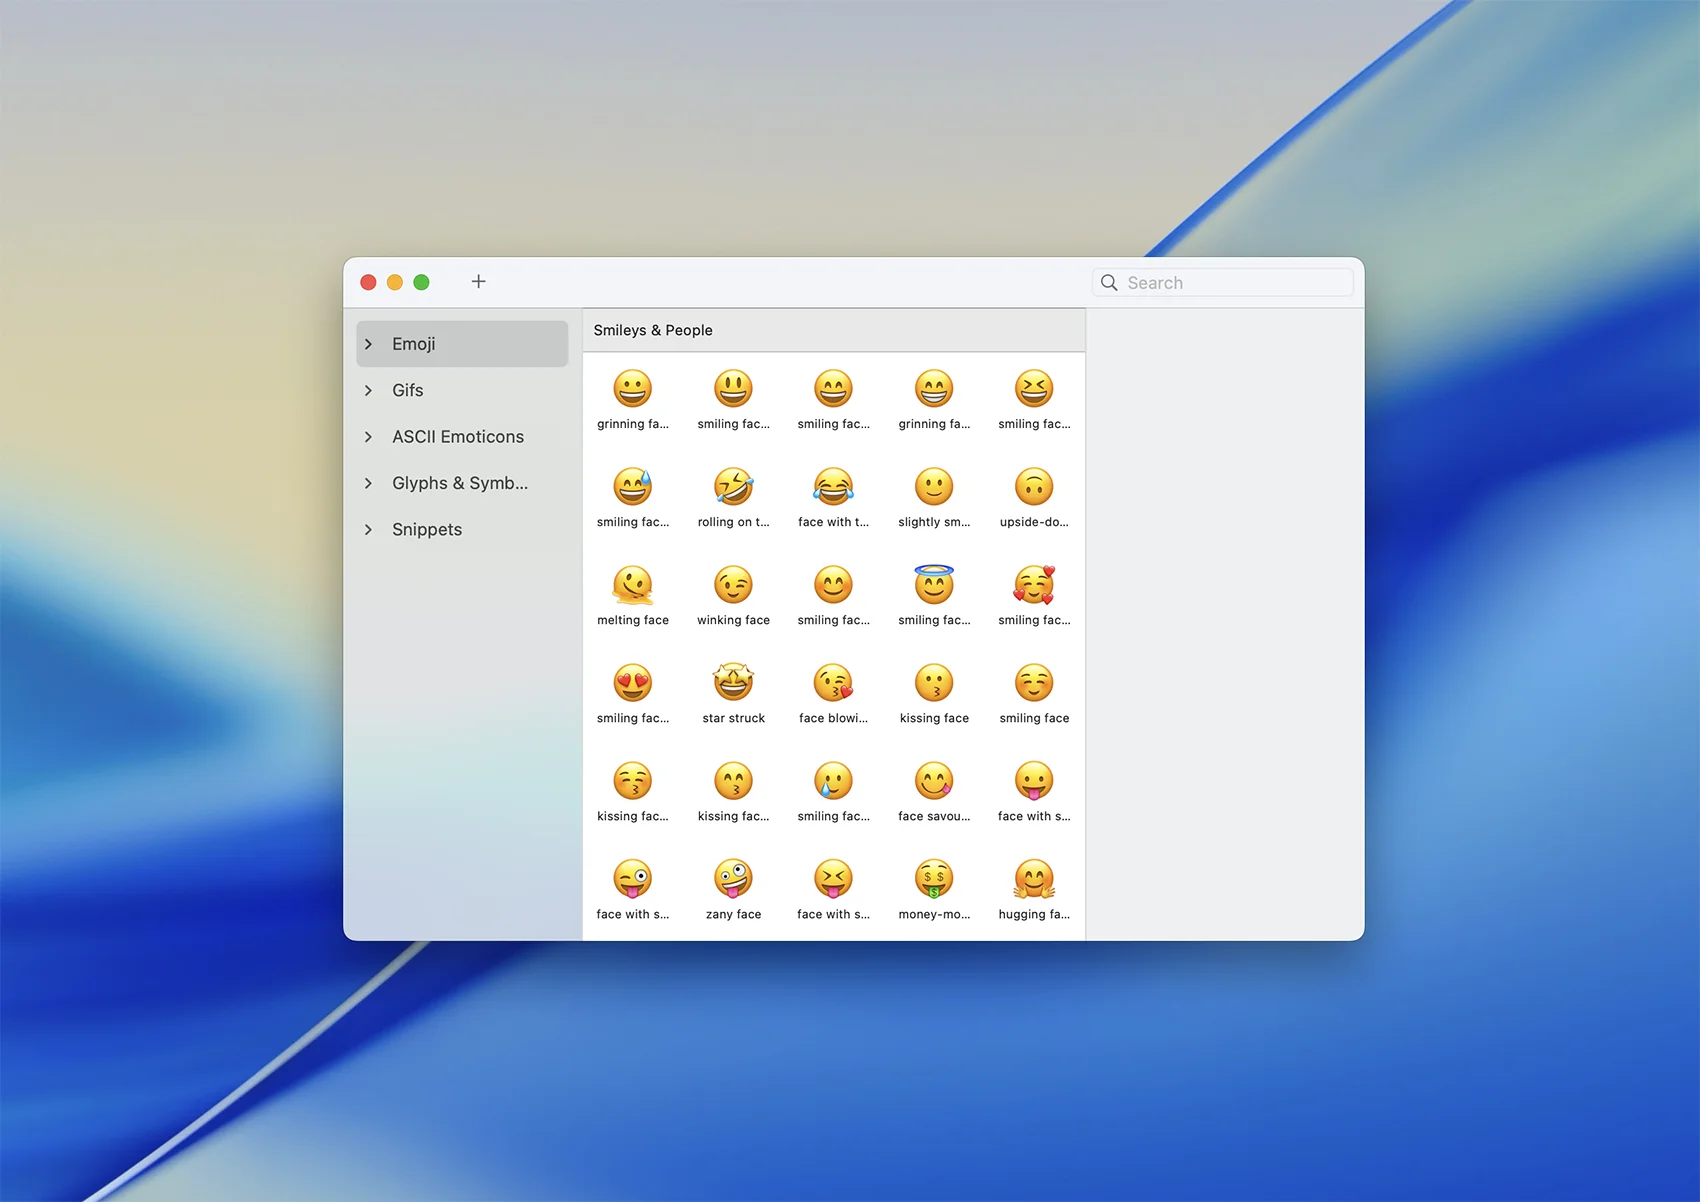Select the rolling on the floor laughing emoji
This screenshot has width=1700, height=1202.
point(733,488)
